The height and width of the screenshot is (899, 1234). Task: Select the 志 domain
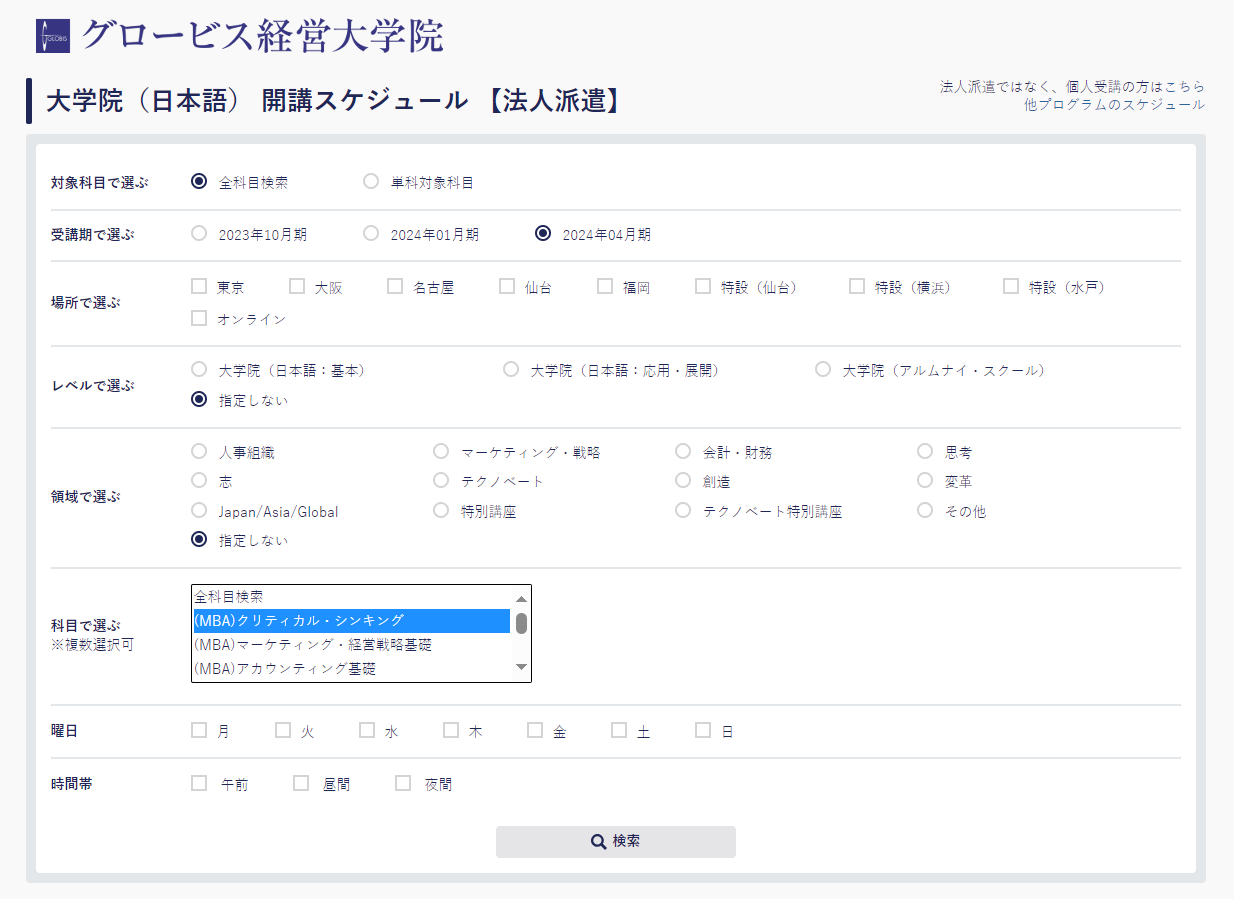tap(199, 480)
